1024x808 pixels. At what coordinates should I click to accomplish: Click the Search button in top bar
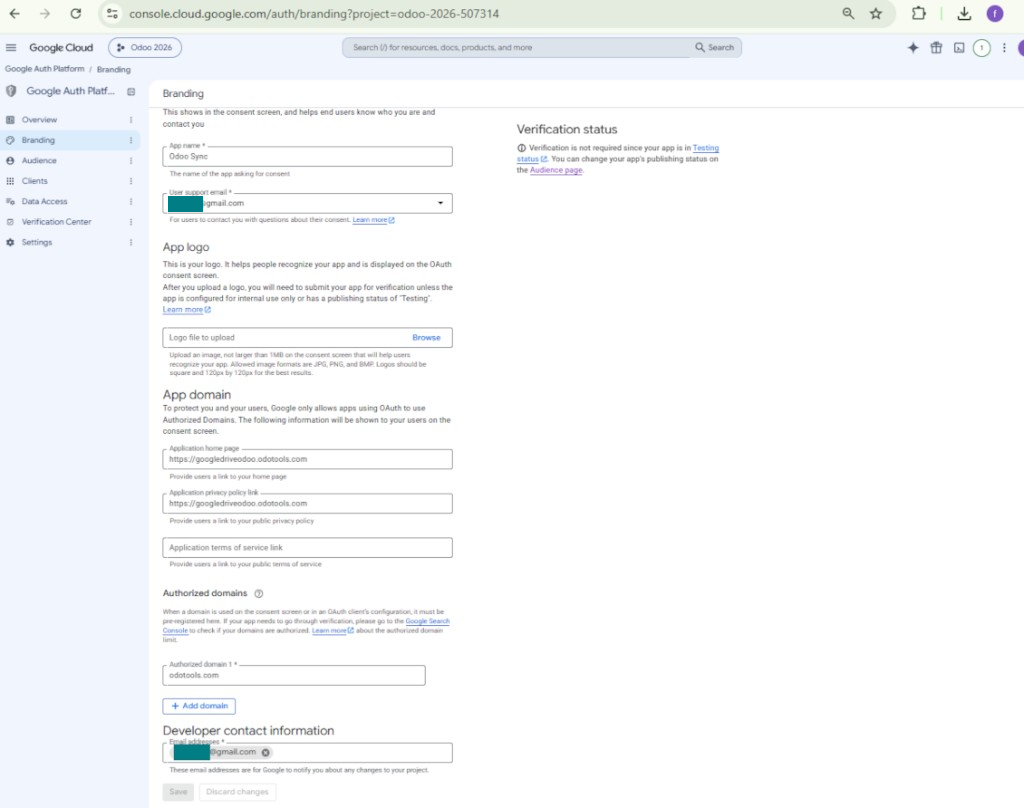point(714,48)
